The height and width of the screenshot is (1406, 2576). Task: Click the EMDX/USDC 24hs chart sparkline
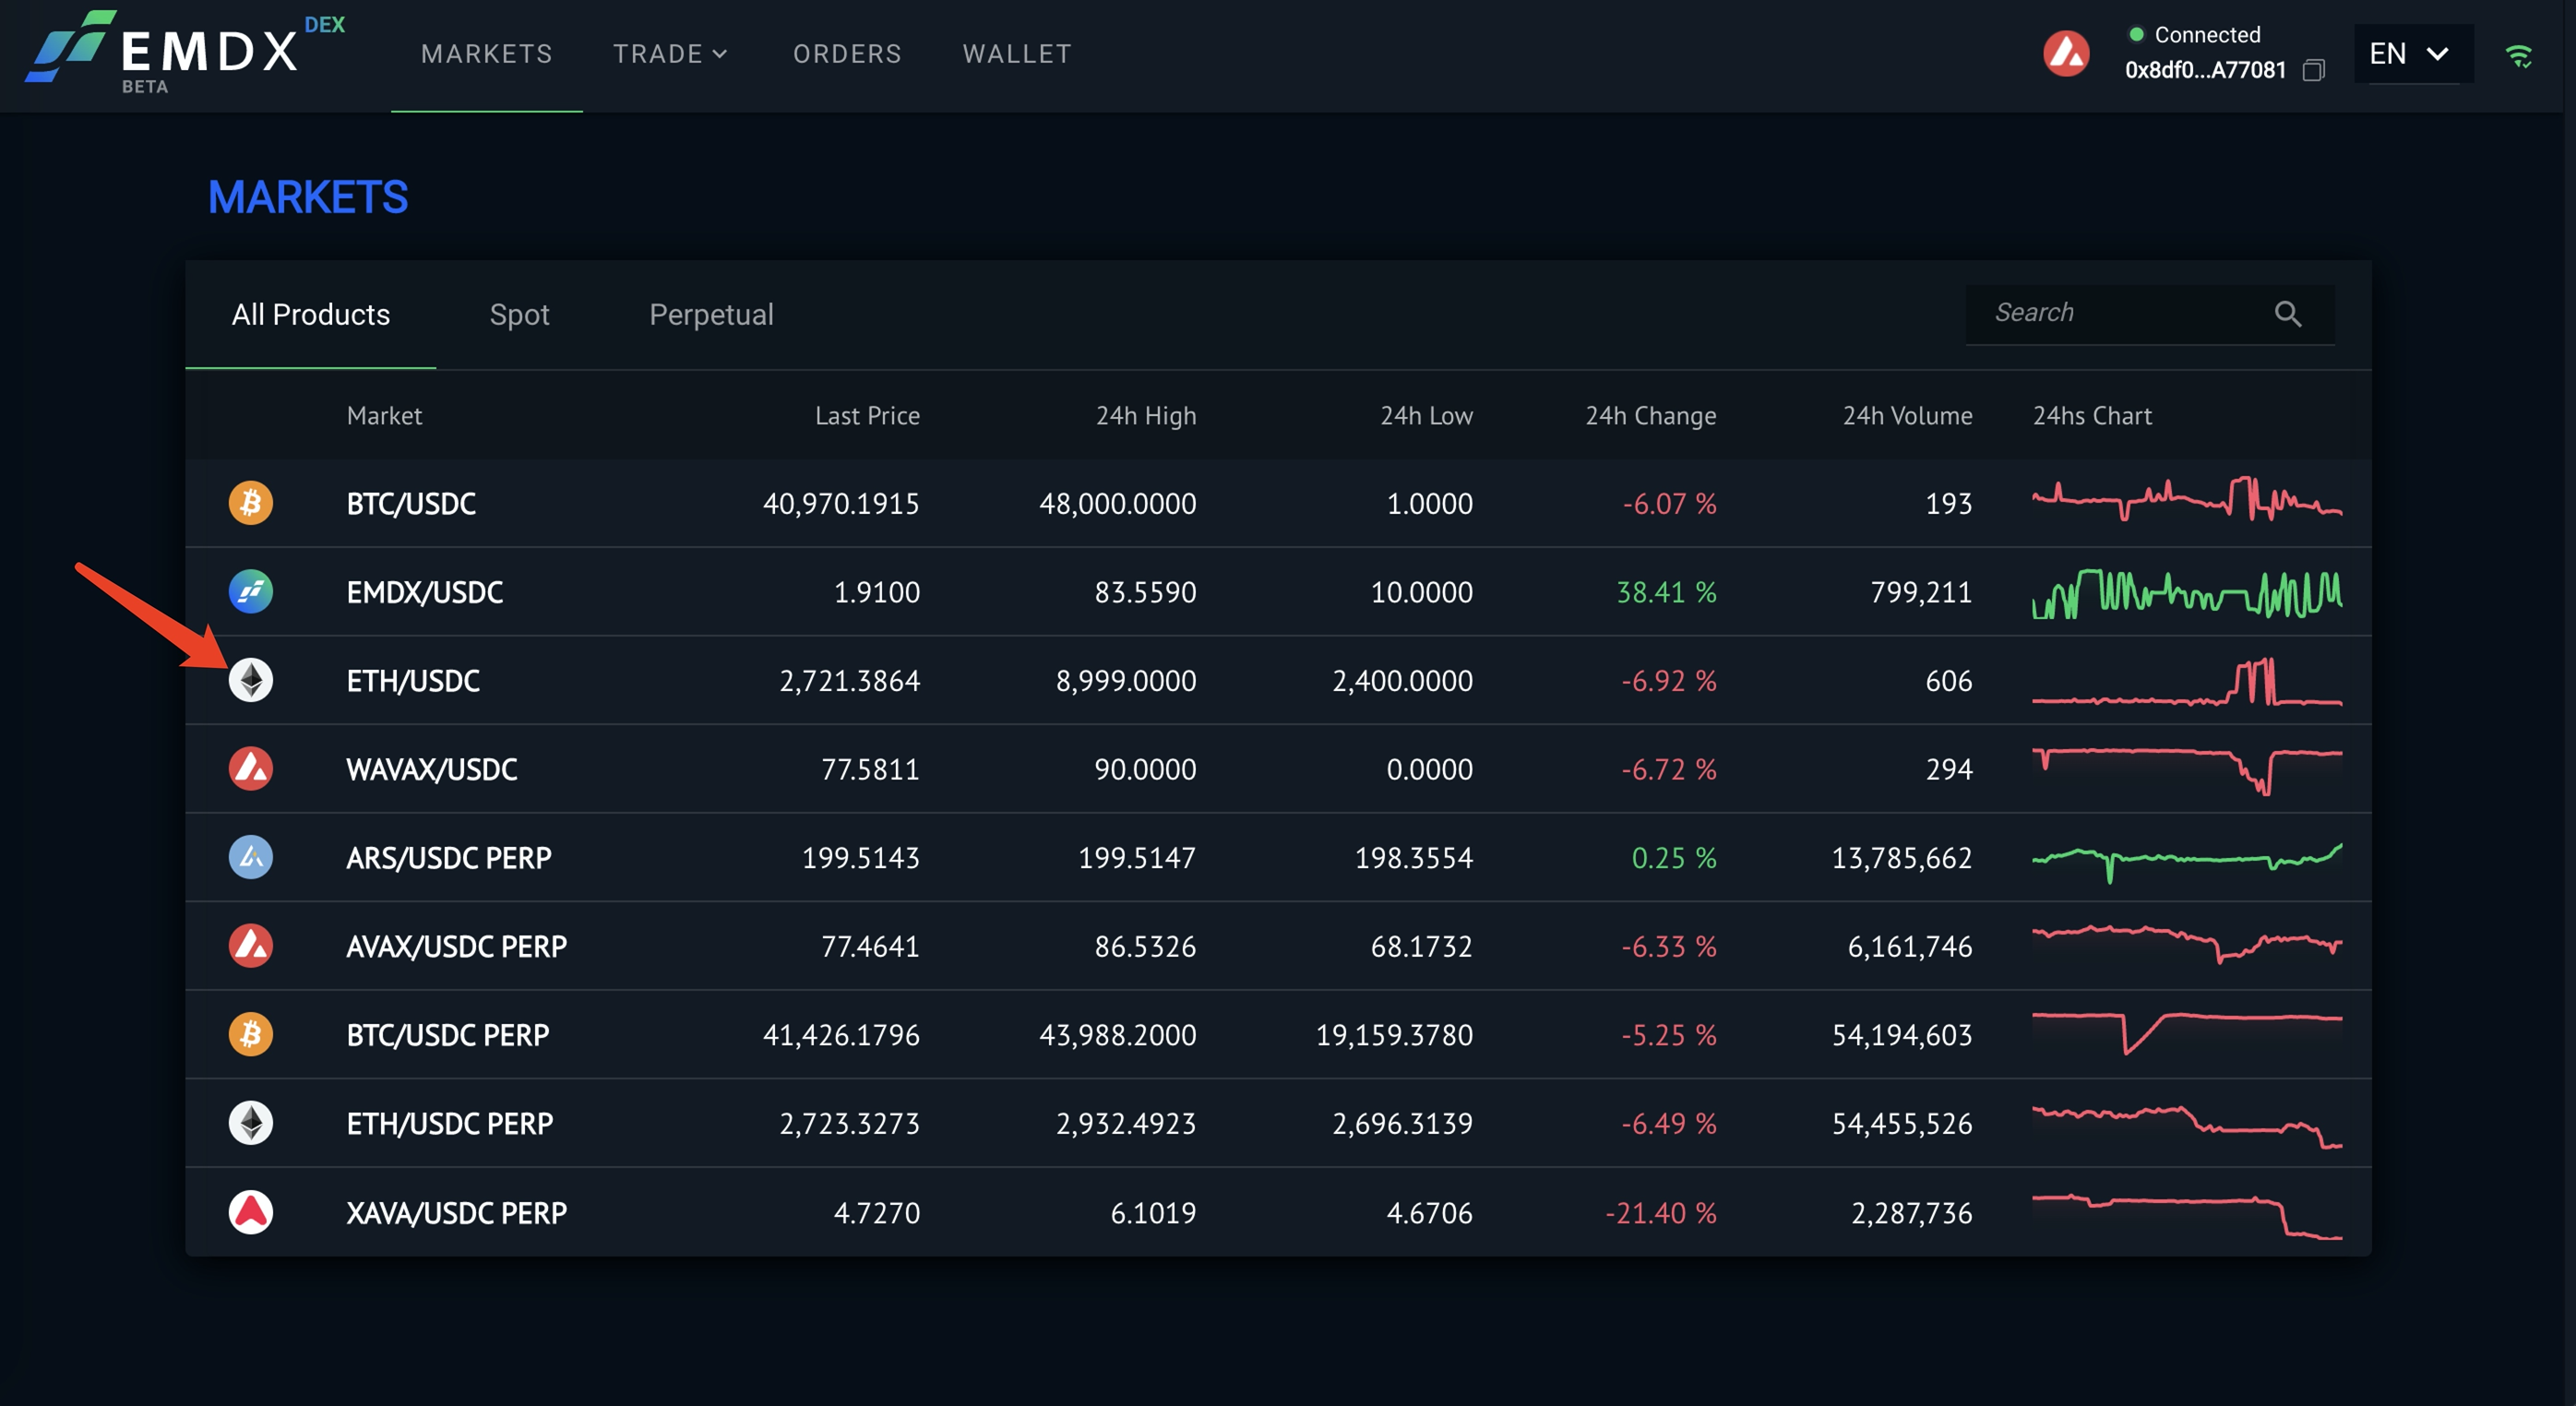coord(2186,593)
